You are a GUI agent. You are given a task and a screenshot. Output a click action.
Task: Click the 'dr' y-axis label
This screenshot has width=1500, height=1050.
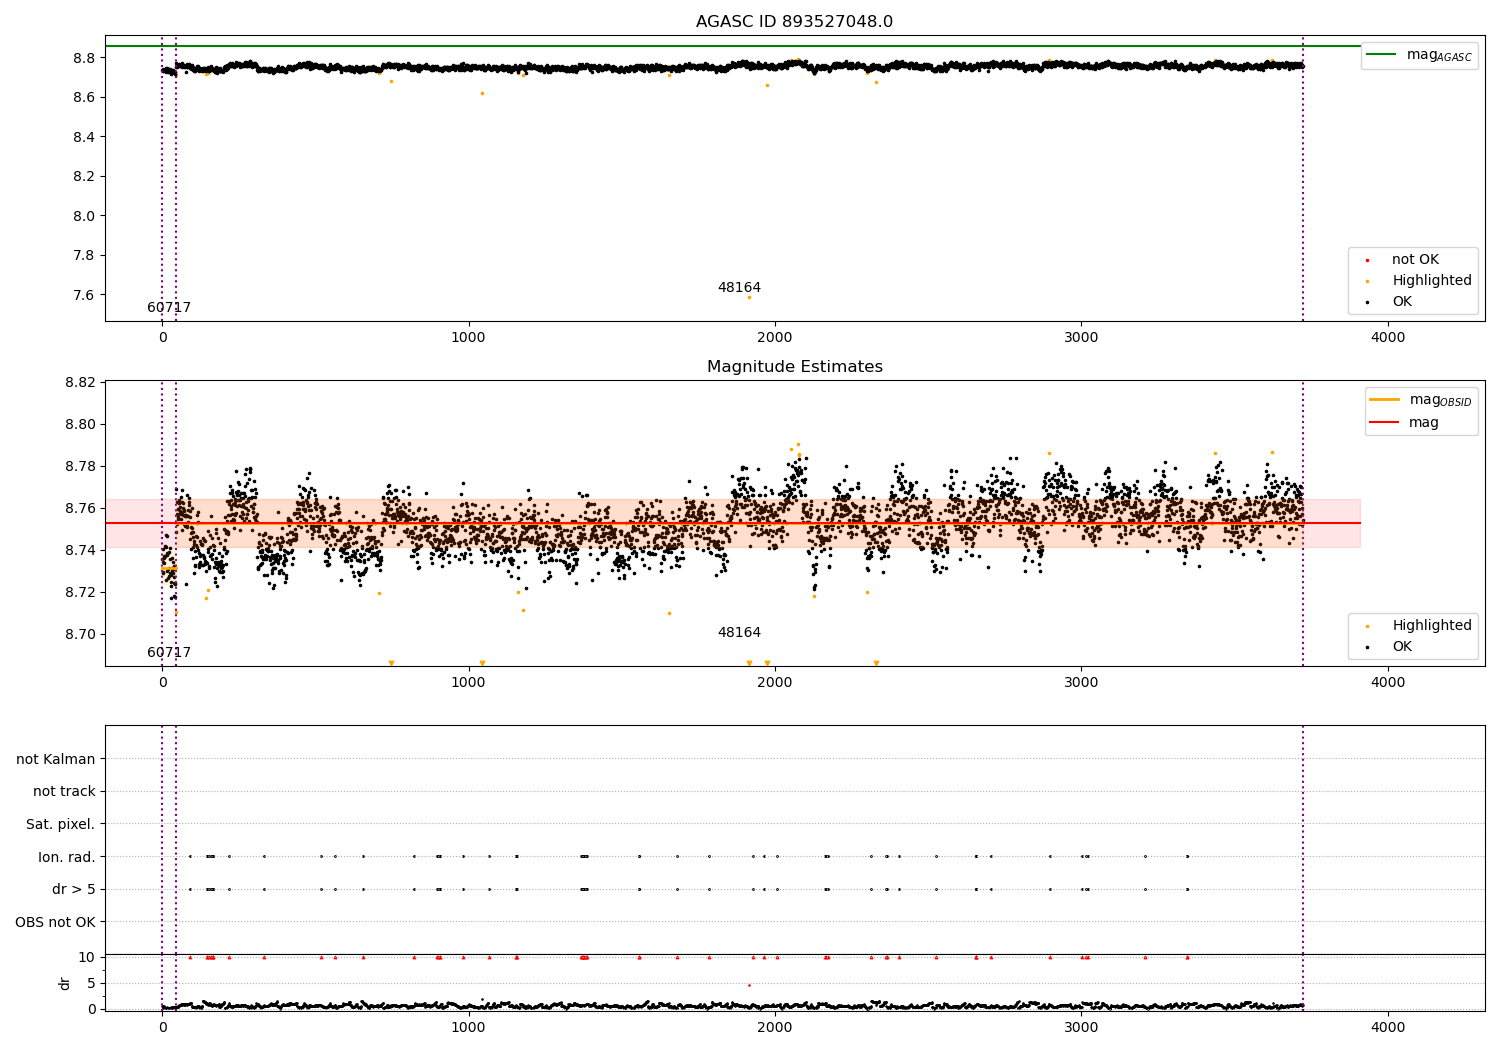point(65,983)
